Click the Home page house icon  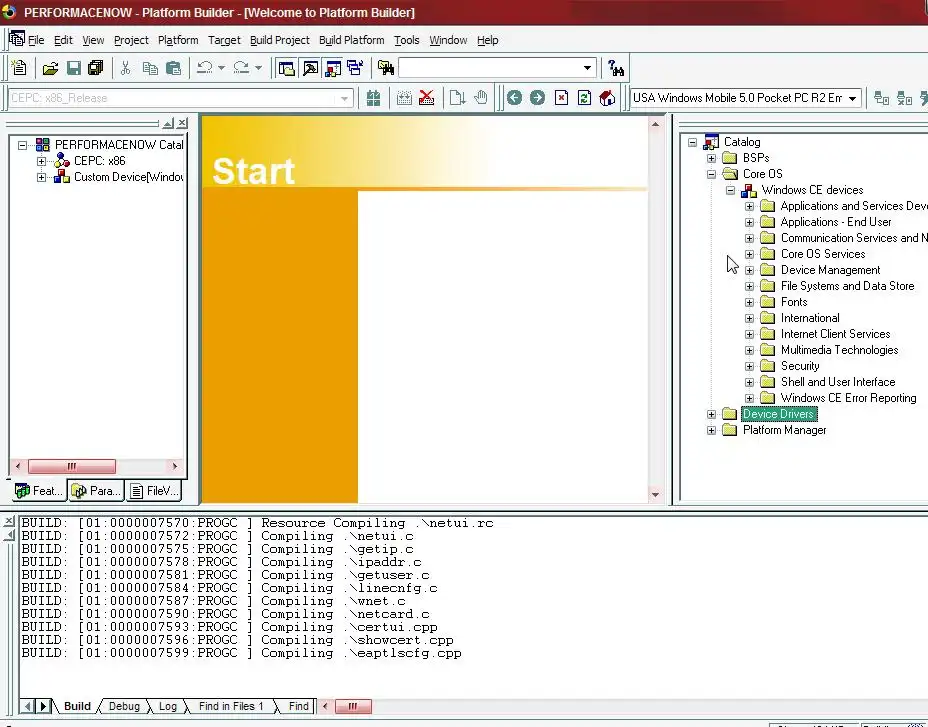pyautogui.click(x=607, y=98)
